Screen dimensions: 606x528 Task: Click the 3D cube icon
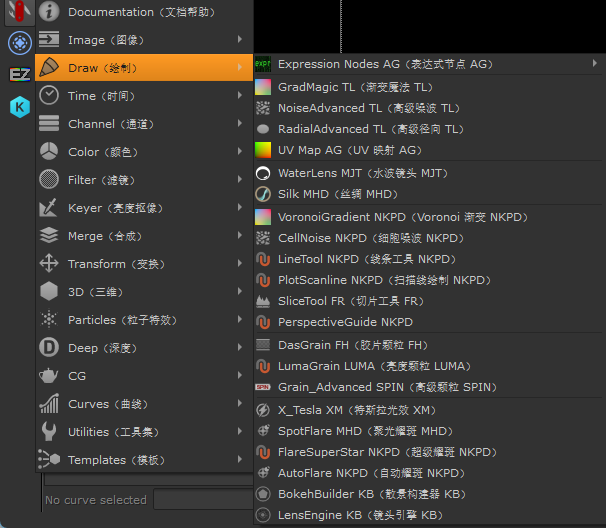pyautogui.click(x=49, y=291)
